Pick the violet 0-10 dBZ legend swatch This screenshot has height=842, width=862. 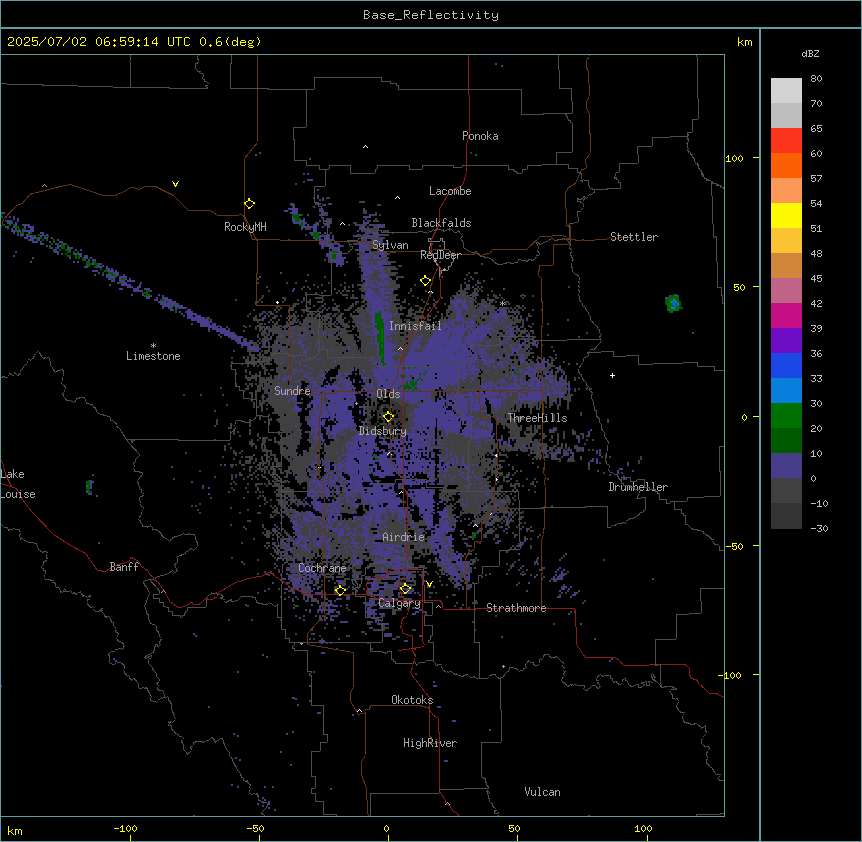pyautogui.click(x=786, y=466)
